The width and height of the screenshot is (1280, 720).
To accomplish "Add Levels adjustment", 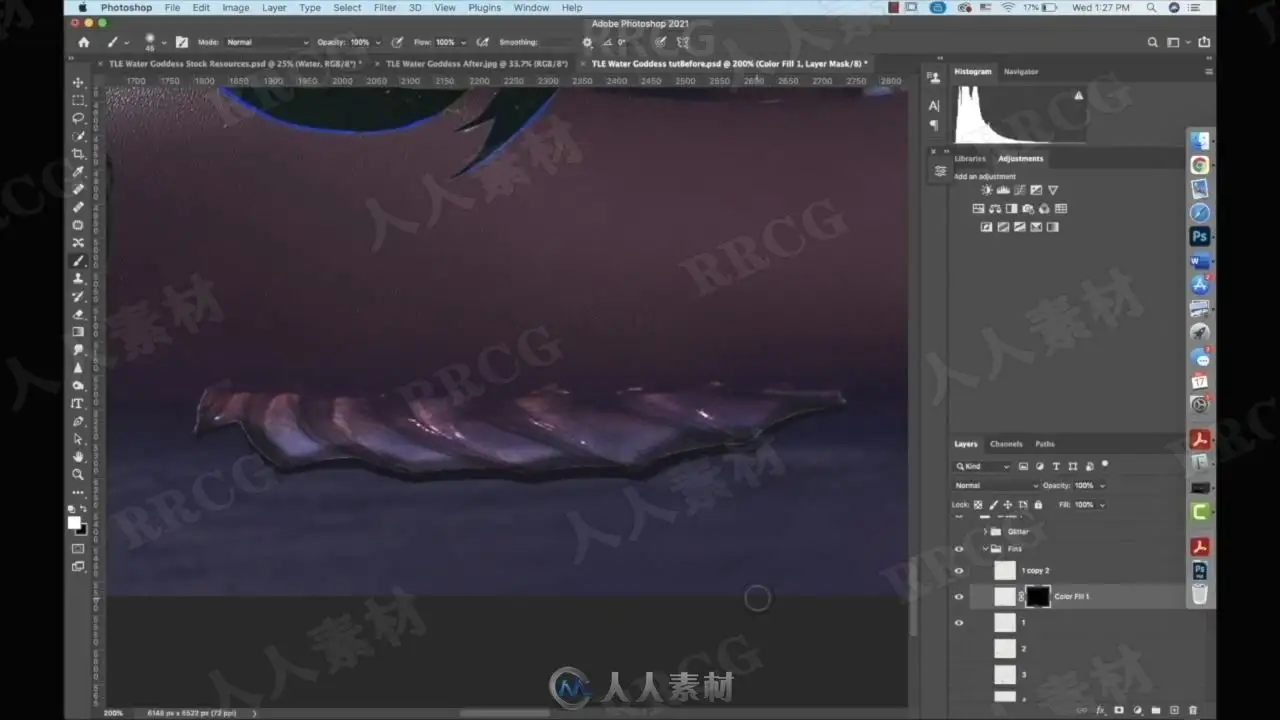I will click(x=1004, y=190).
